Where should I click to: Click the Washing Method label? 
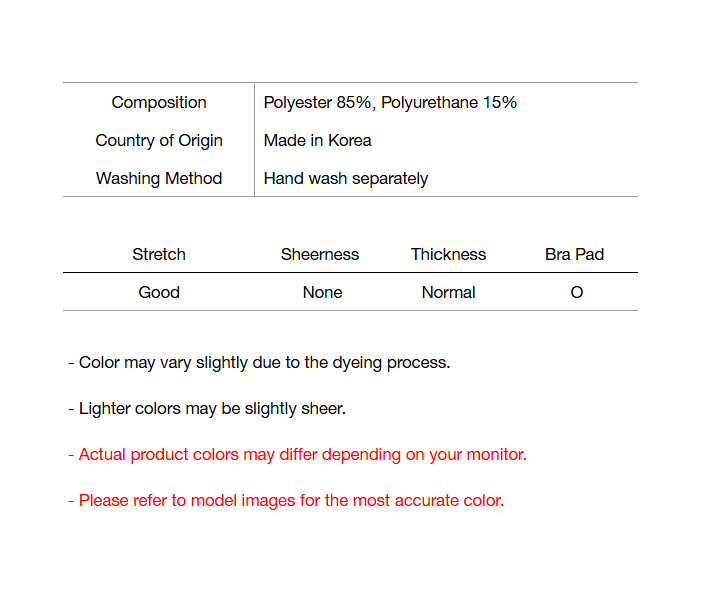pos(159,178)
